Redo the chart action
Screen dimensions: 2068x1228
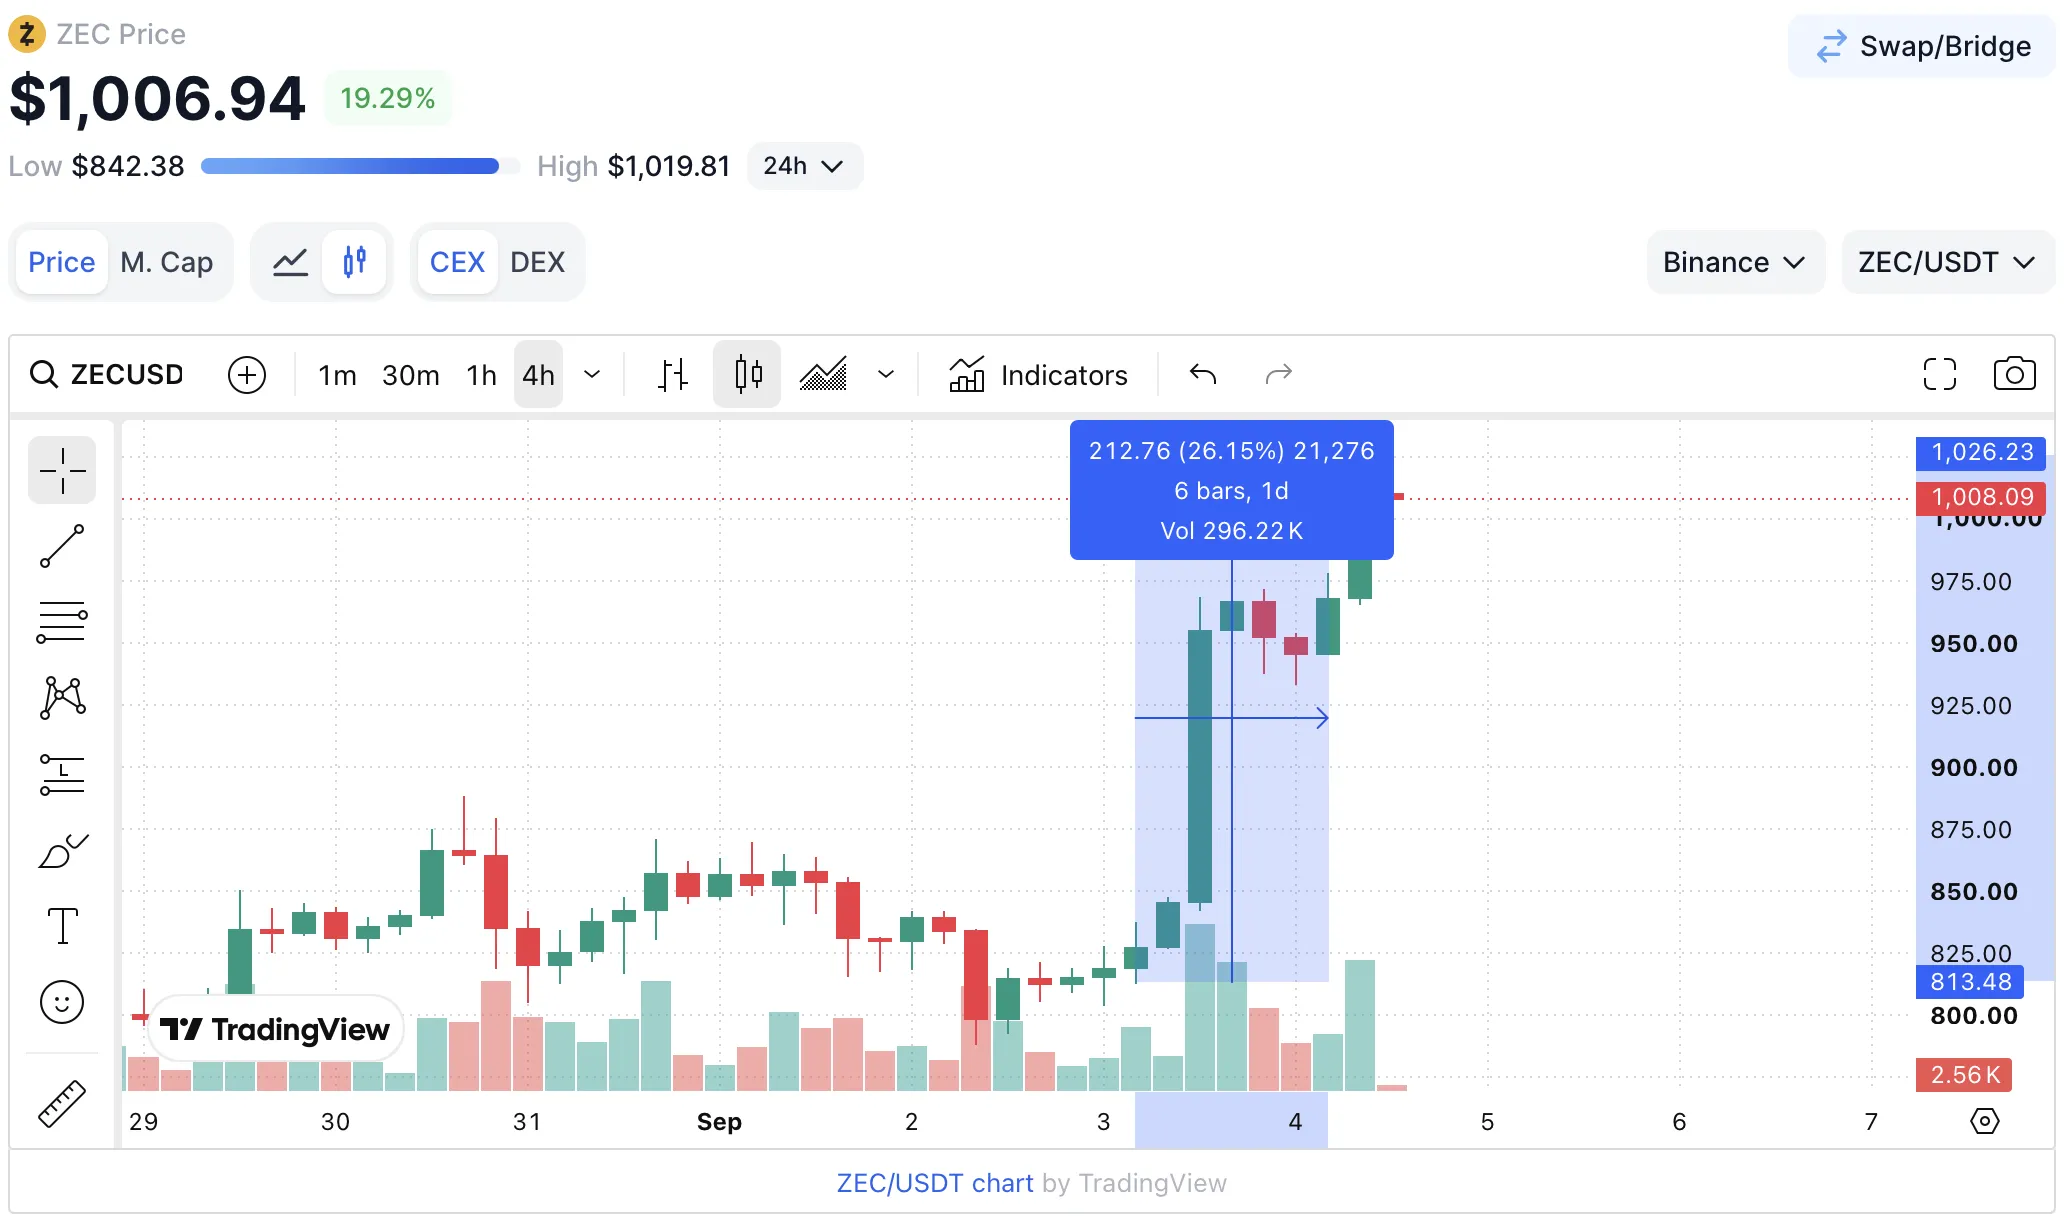1279,375
